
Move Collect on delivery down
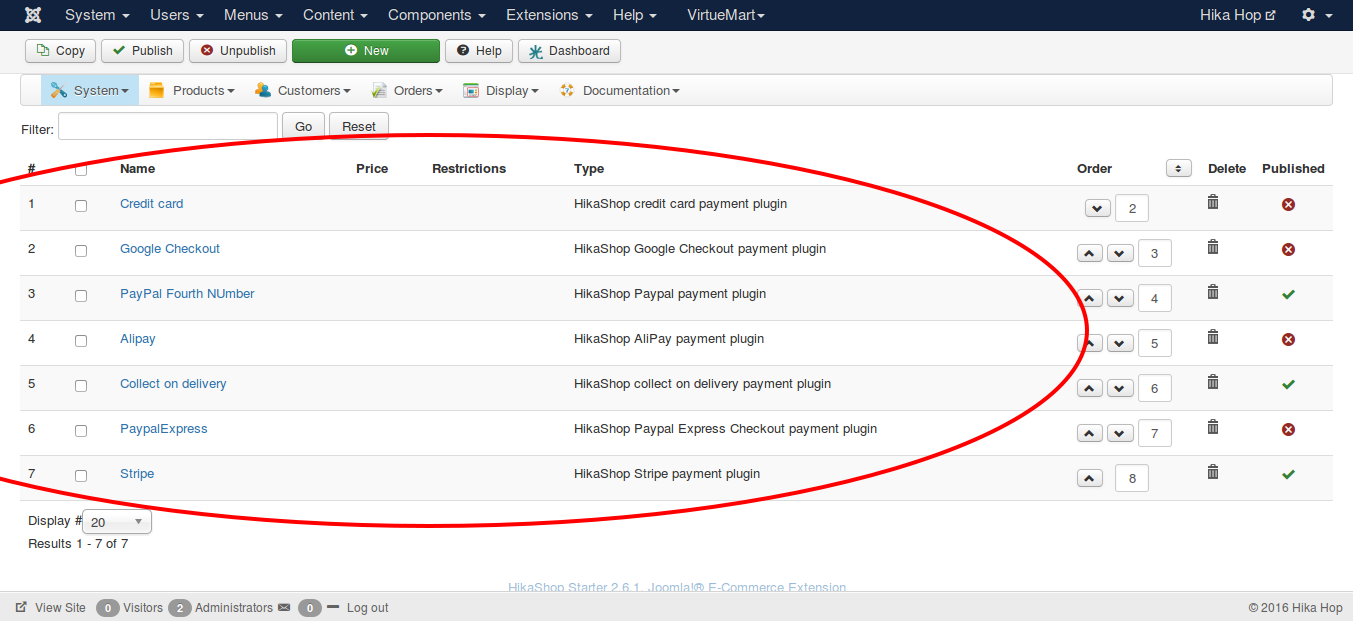(1120, 388)
